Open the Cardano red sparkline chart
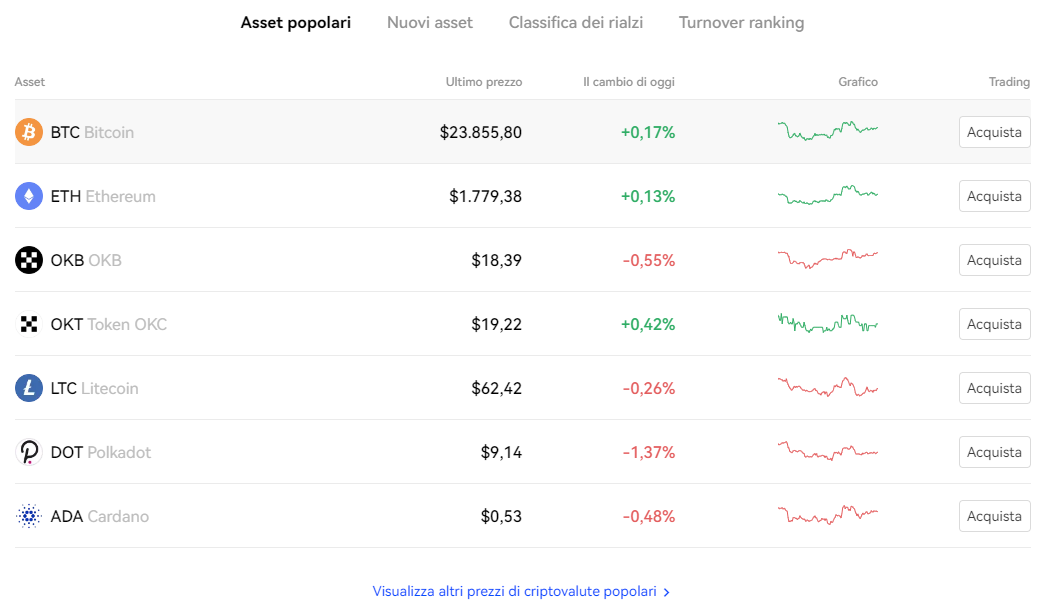The width and height of the screenshot is (1046, 616). pos(828,515)
